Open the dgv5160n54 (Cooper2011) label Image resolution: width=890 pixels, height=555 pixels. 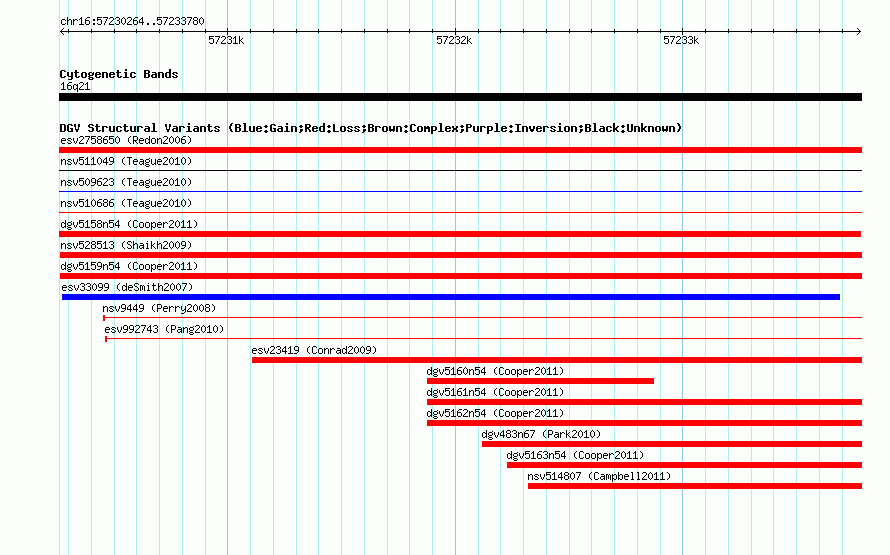[495, 371]
